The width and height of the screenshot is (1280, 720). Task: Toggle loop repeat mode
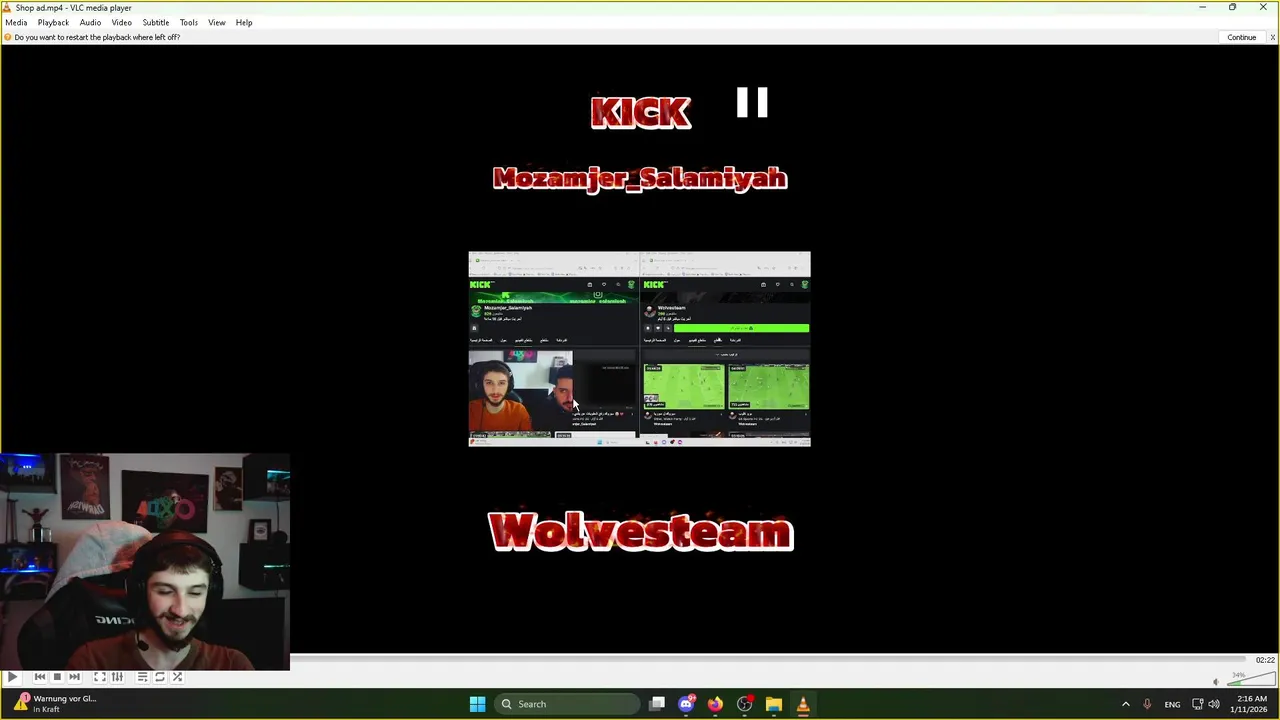click(x=160, y=677)
